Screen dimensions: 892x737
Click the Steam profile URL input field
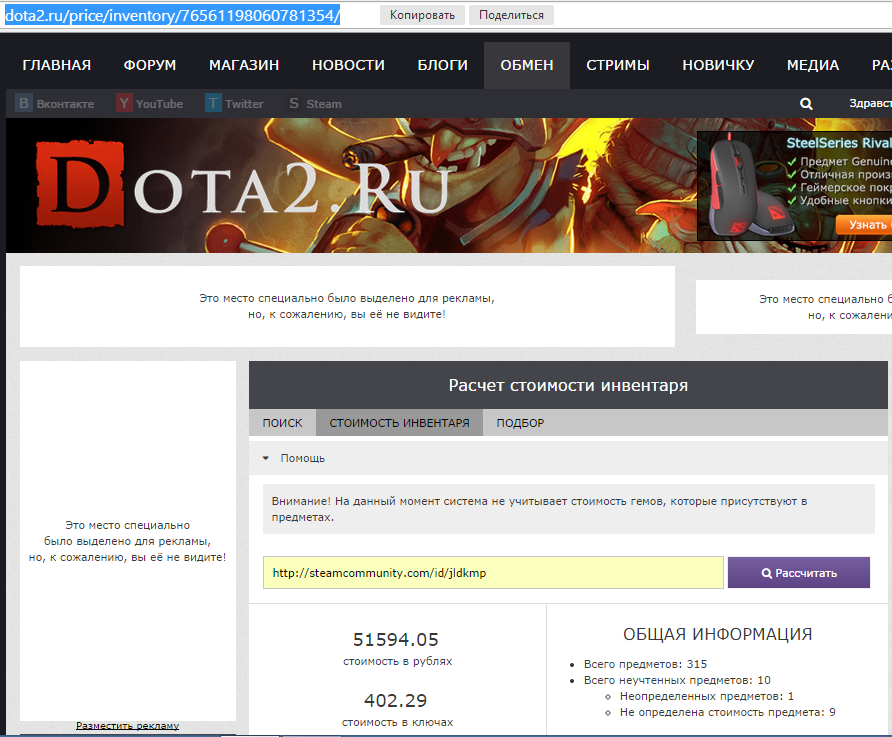point(493,573)
